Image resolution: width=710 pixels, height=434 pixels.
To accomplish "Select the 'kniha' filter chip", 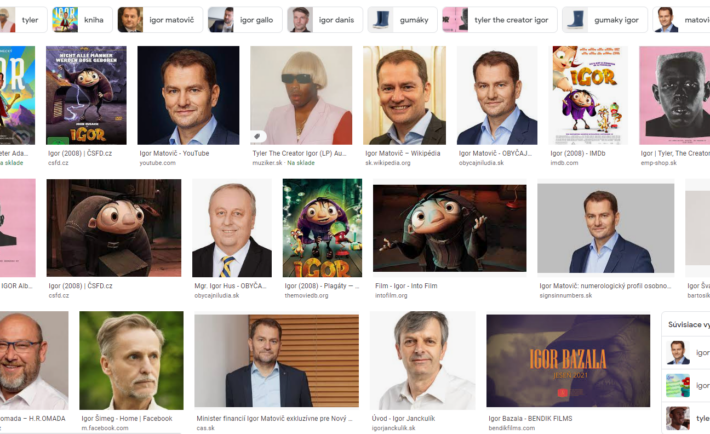I will coord(82,20).
